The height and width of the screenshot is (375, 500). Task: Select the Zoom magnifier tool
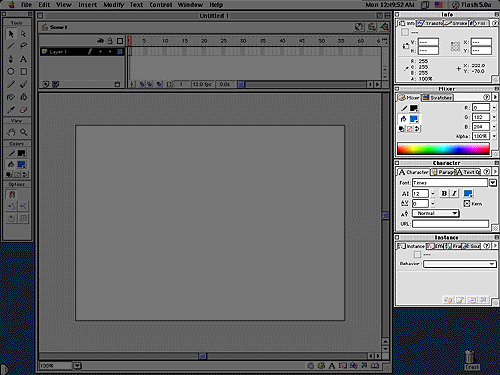click(x=23, y=132)
